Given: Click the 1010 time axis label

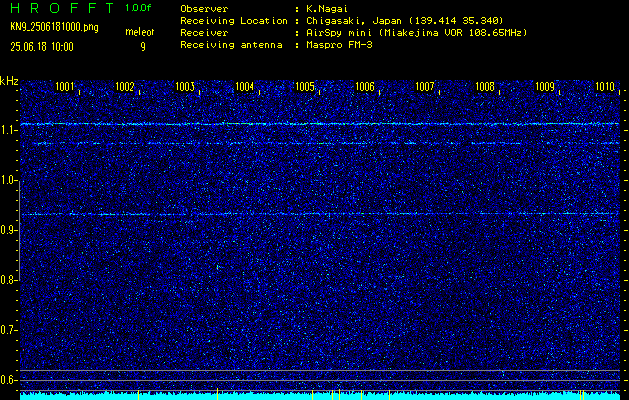Looking at the screenshot, I should coord(605,87).
